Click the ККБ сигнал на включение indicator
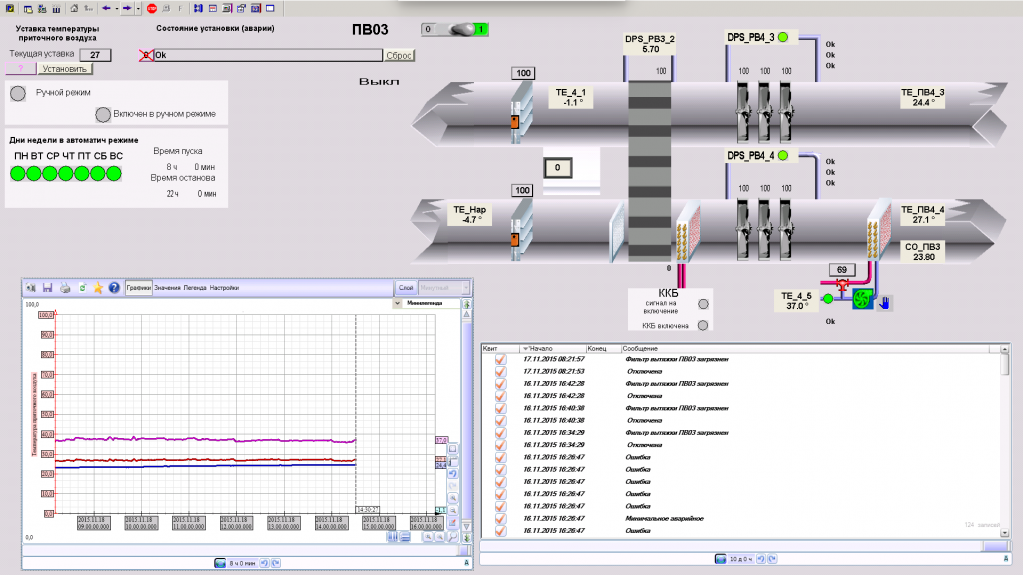The height and width of the screenshot is (575, 1023). click(703, 304)
